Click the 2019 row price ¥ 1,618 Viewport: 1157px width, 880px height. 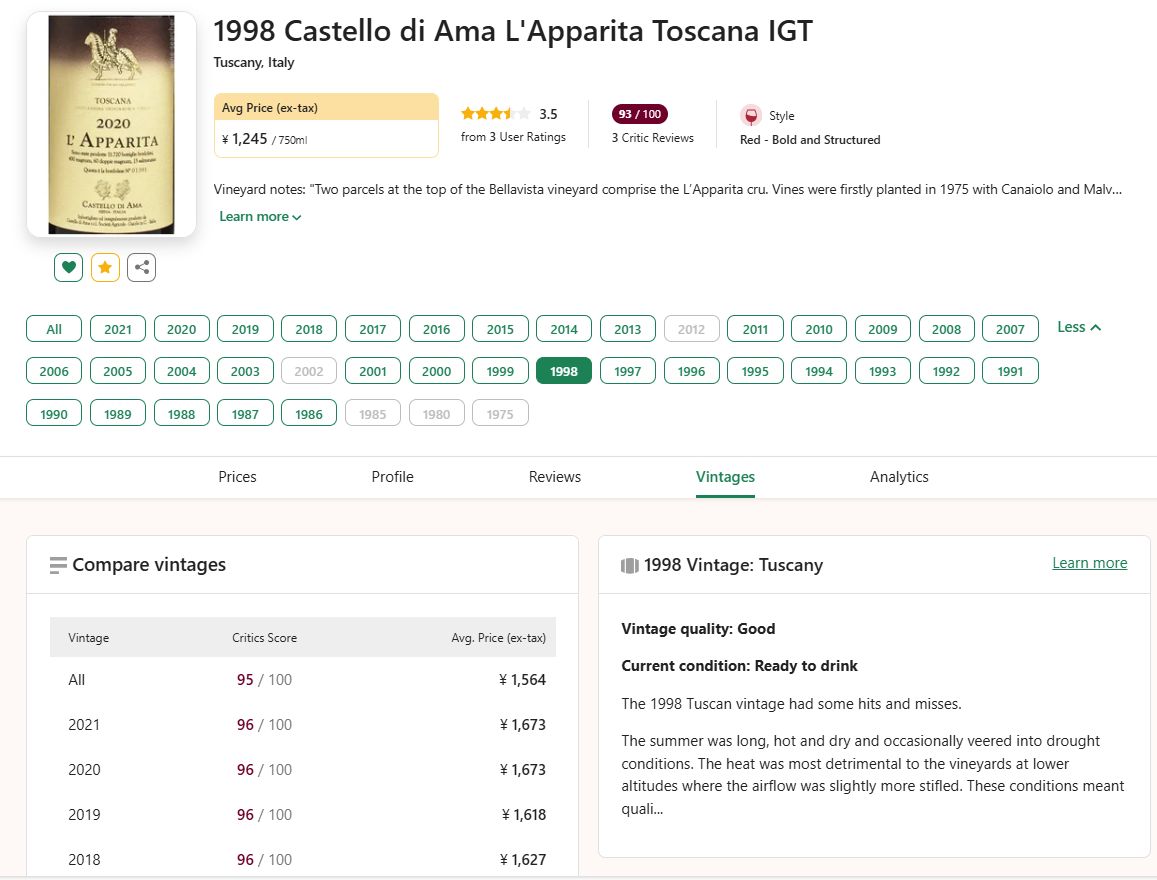[x=523, y=814]
